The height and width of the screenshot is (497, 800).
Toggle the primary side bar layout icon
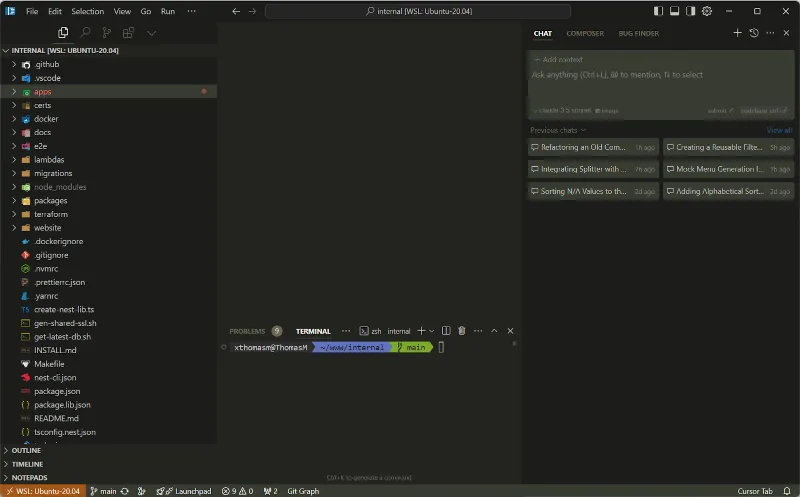pos(658,11)
